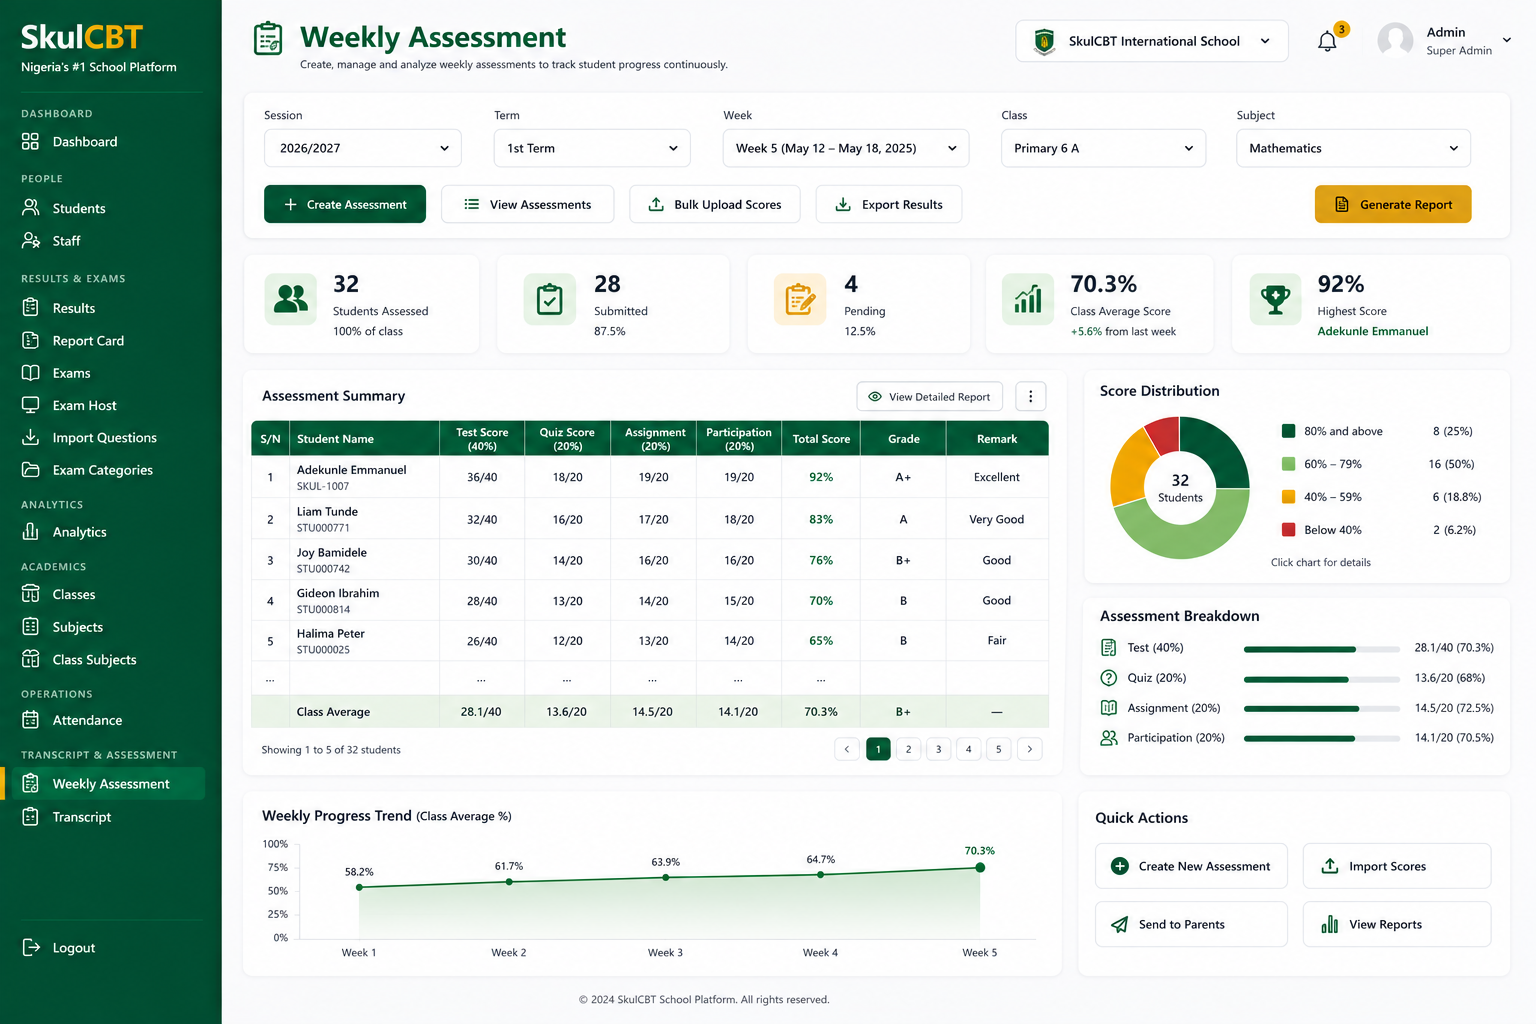Screen dimensions: 1536x1024
Task: Click Export Results button
Action: 889,204
